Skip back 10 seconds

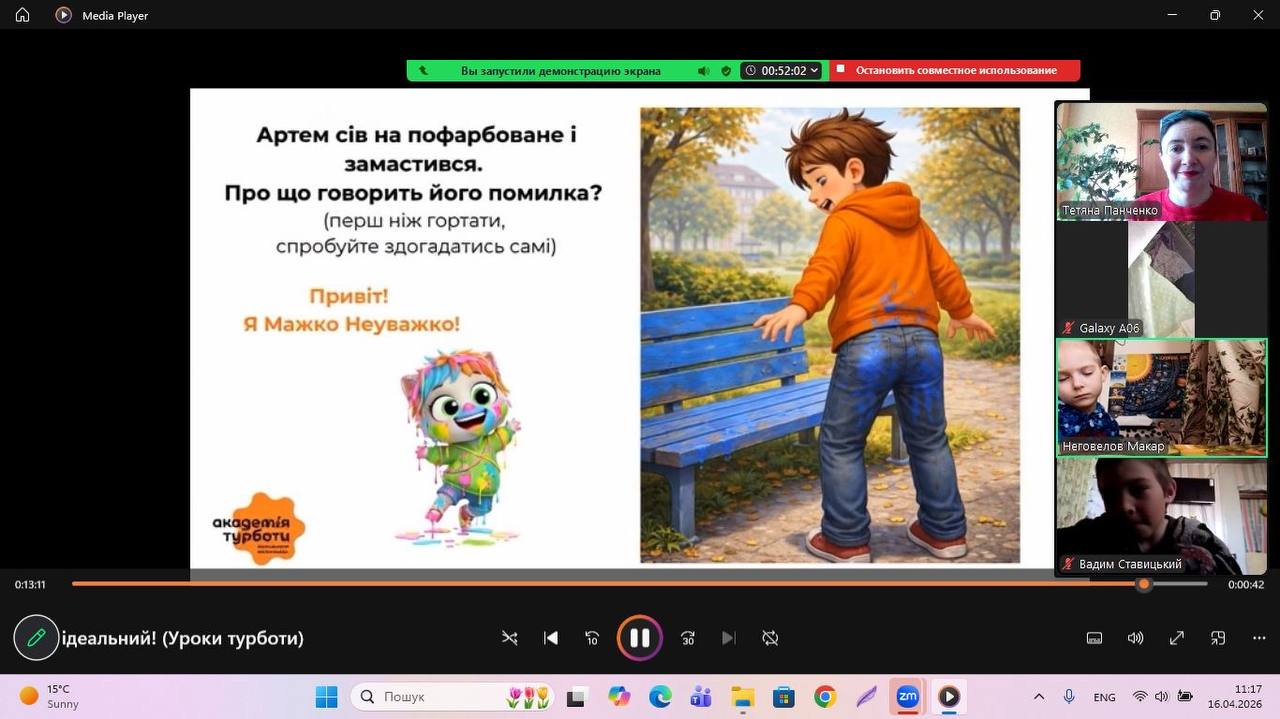[x=592, y=638]
